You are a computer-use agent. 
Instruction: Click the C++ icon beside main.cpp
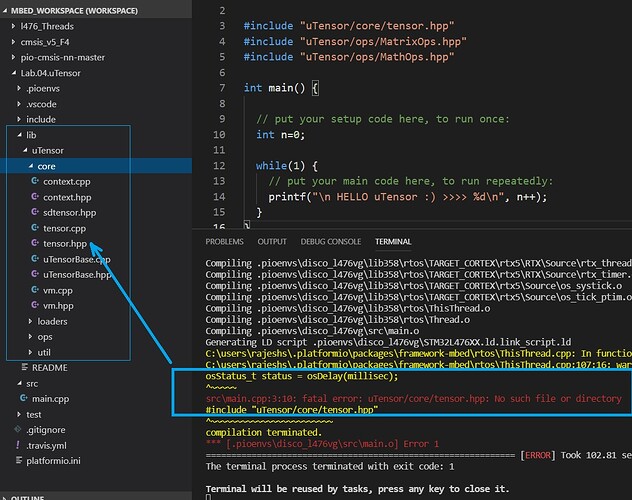pyautogui.click(x=24, y=398)
